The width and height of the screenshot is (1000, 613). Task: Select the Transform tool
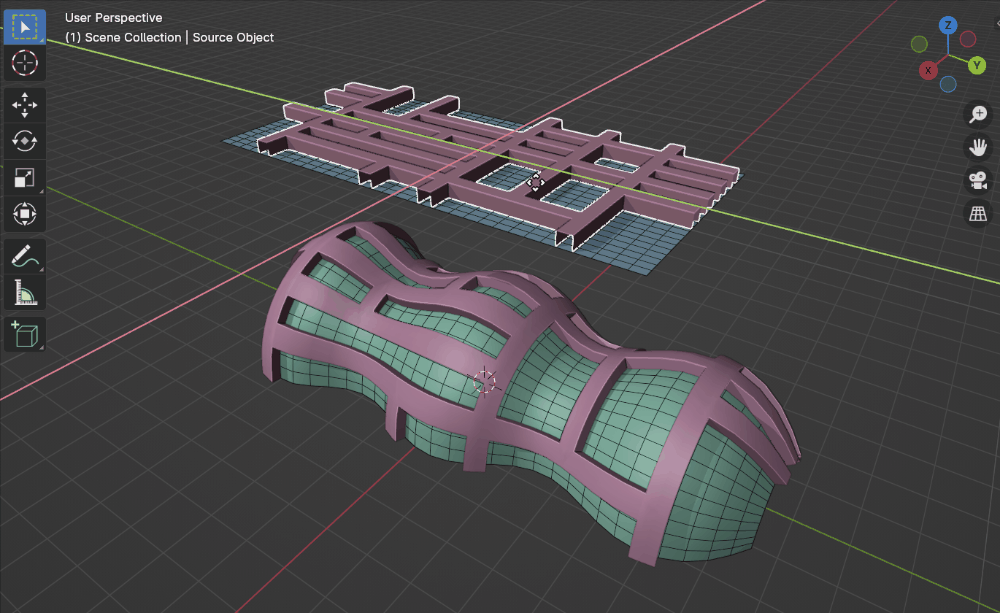[24, 214]
